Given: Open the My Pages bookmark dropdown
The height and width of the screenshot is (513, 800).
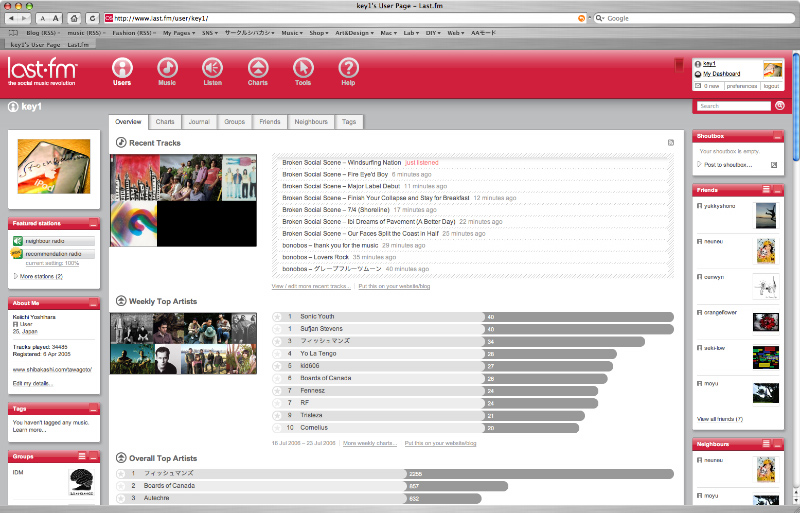Looking at the screenshot, I should point(179,33).
